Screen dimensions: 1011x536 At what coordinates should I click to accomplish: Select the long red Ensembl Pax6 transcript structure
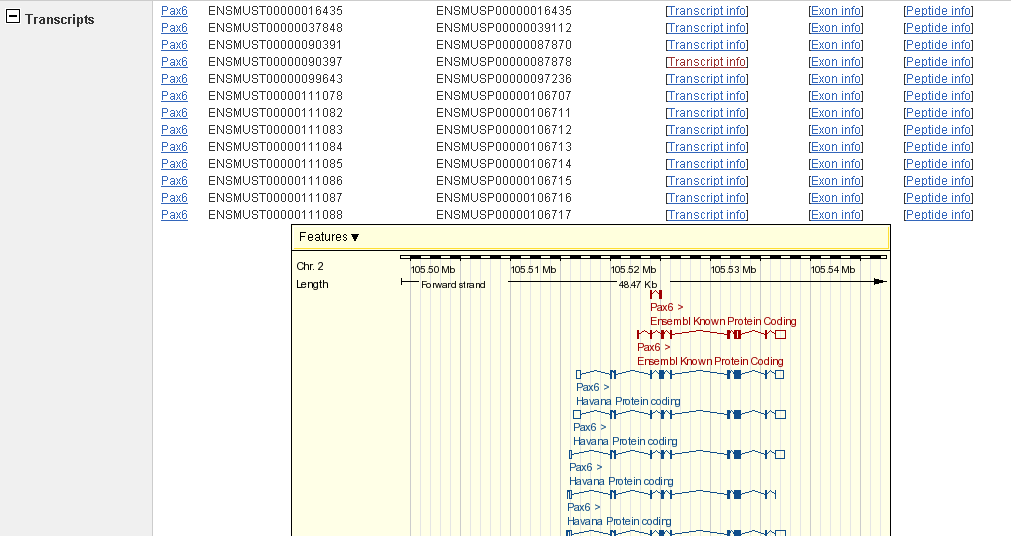[x=711, y=334]
